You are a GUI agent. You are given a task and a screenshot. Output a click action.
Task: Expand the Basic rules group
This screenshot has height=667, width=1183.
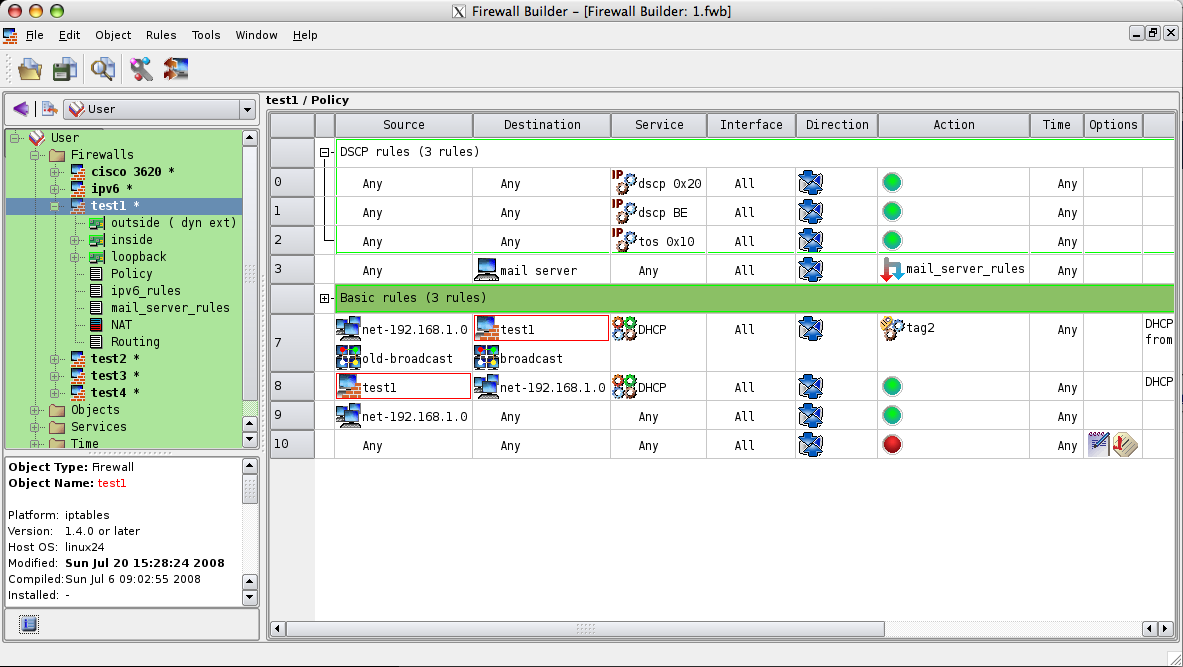pos(324,298)
